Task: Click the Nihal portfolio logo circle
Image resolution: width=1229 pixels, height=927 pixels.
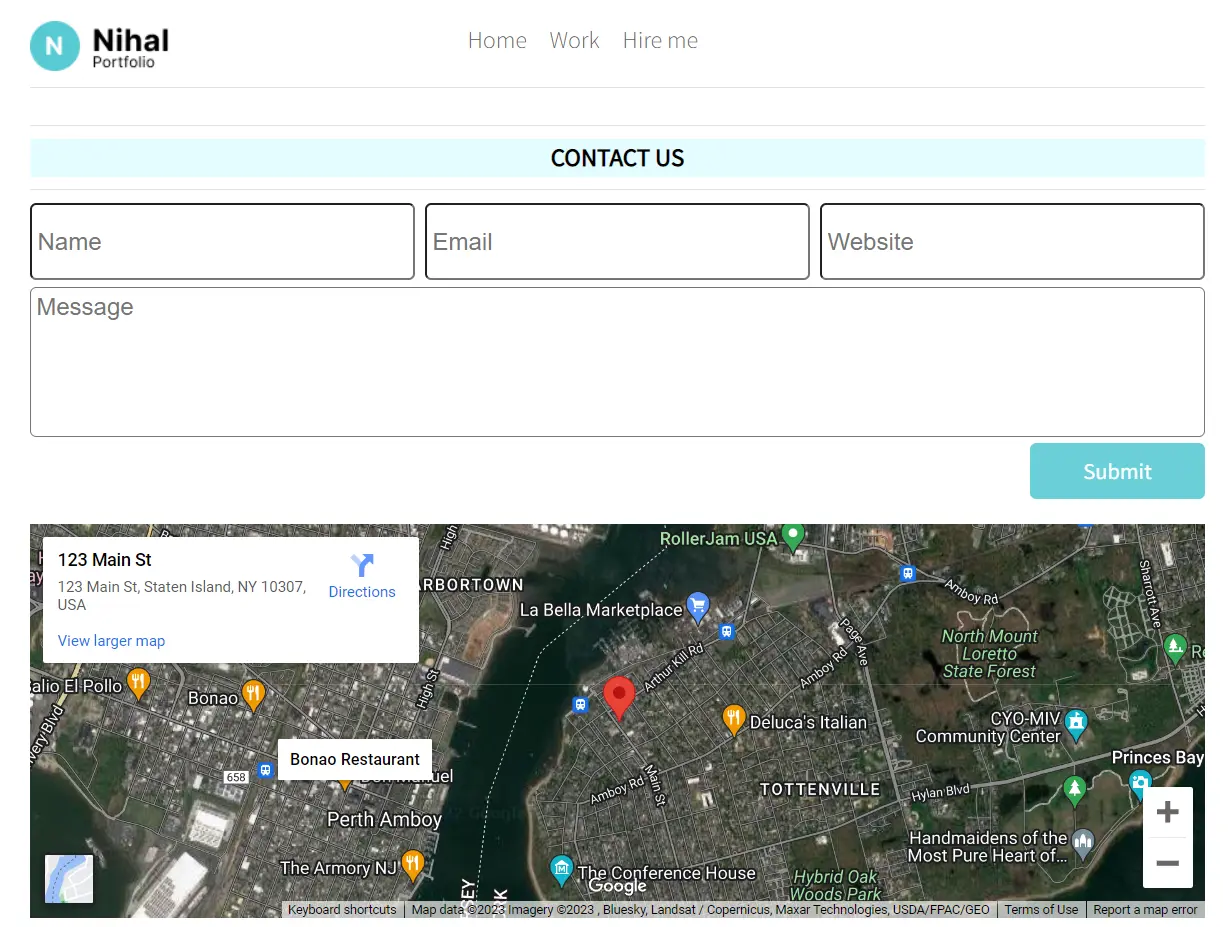Action: click(x=55, y=46)
